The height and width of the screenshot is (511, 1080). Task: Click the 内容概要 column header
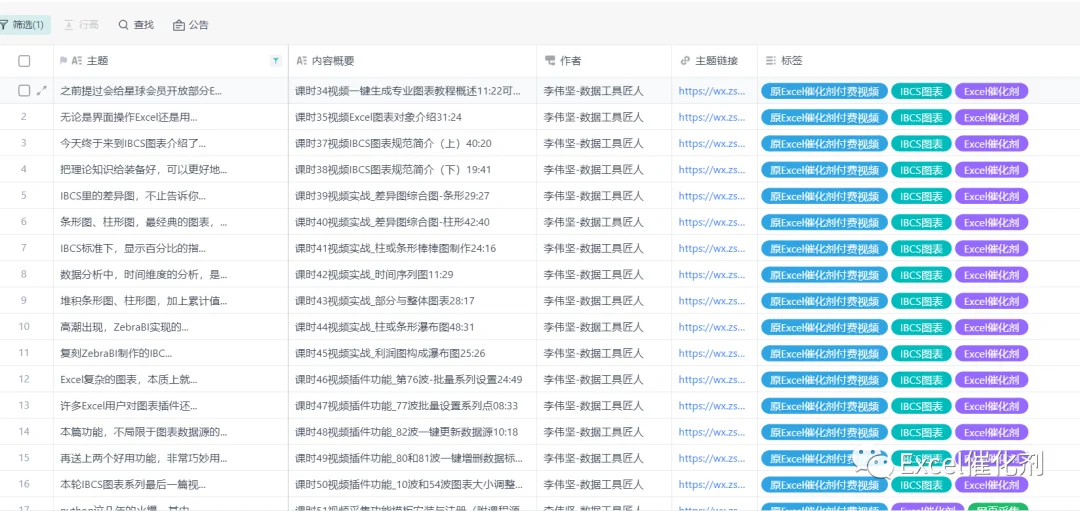tap(412, 61)
